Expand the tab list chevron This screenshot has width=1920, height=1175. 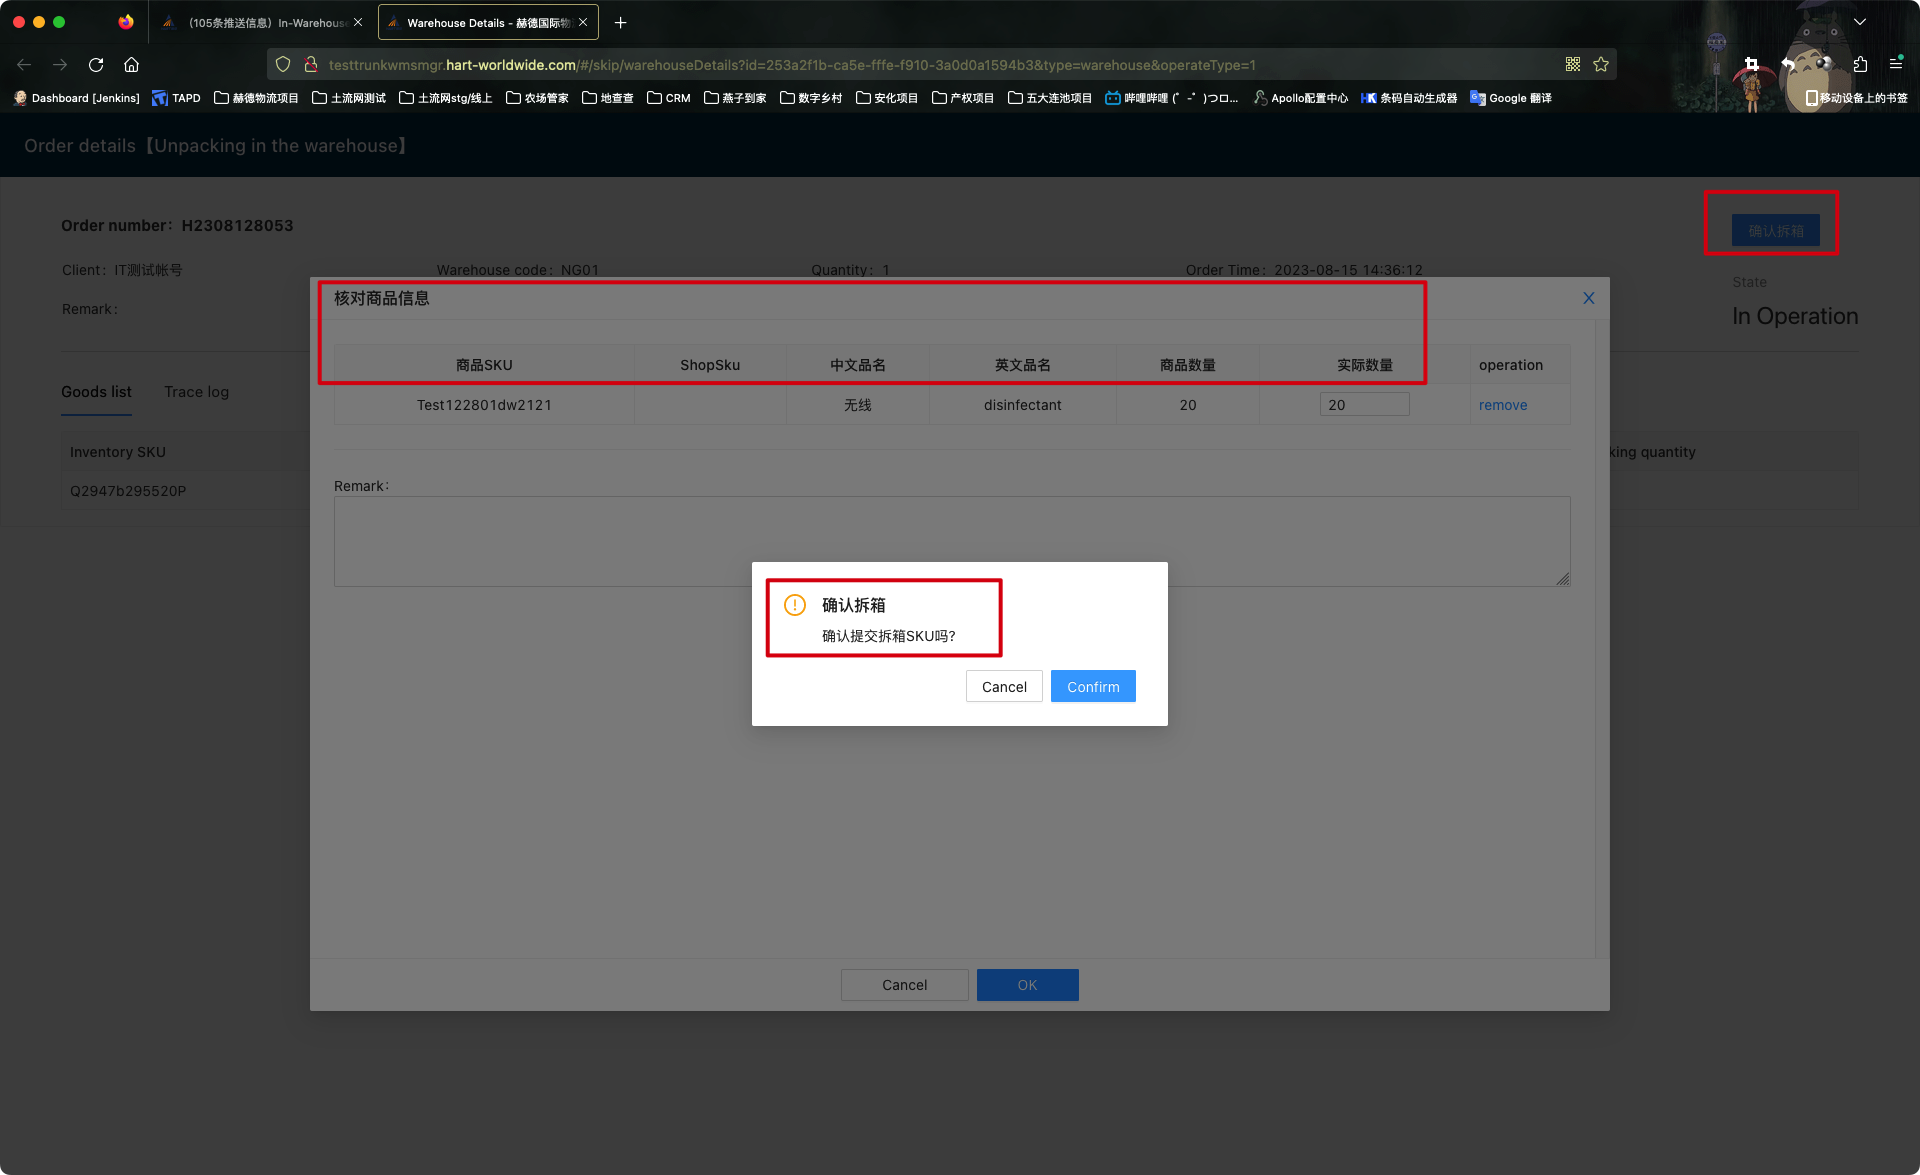click(1860, 22)
